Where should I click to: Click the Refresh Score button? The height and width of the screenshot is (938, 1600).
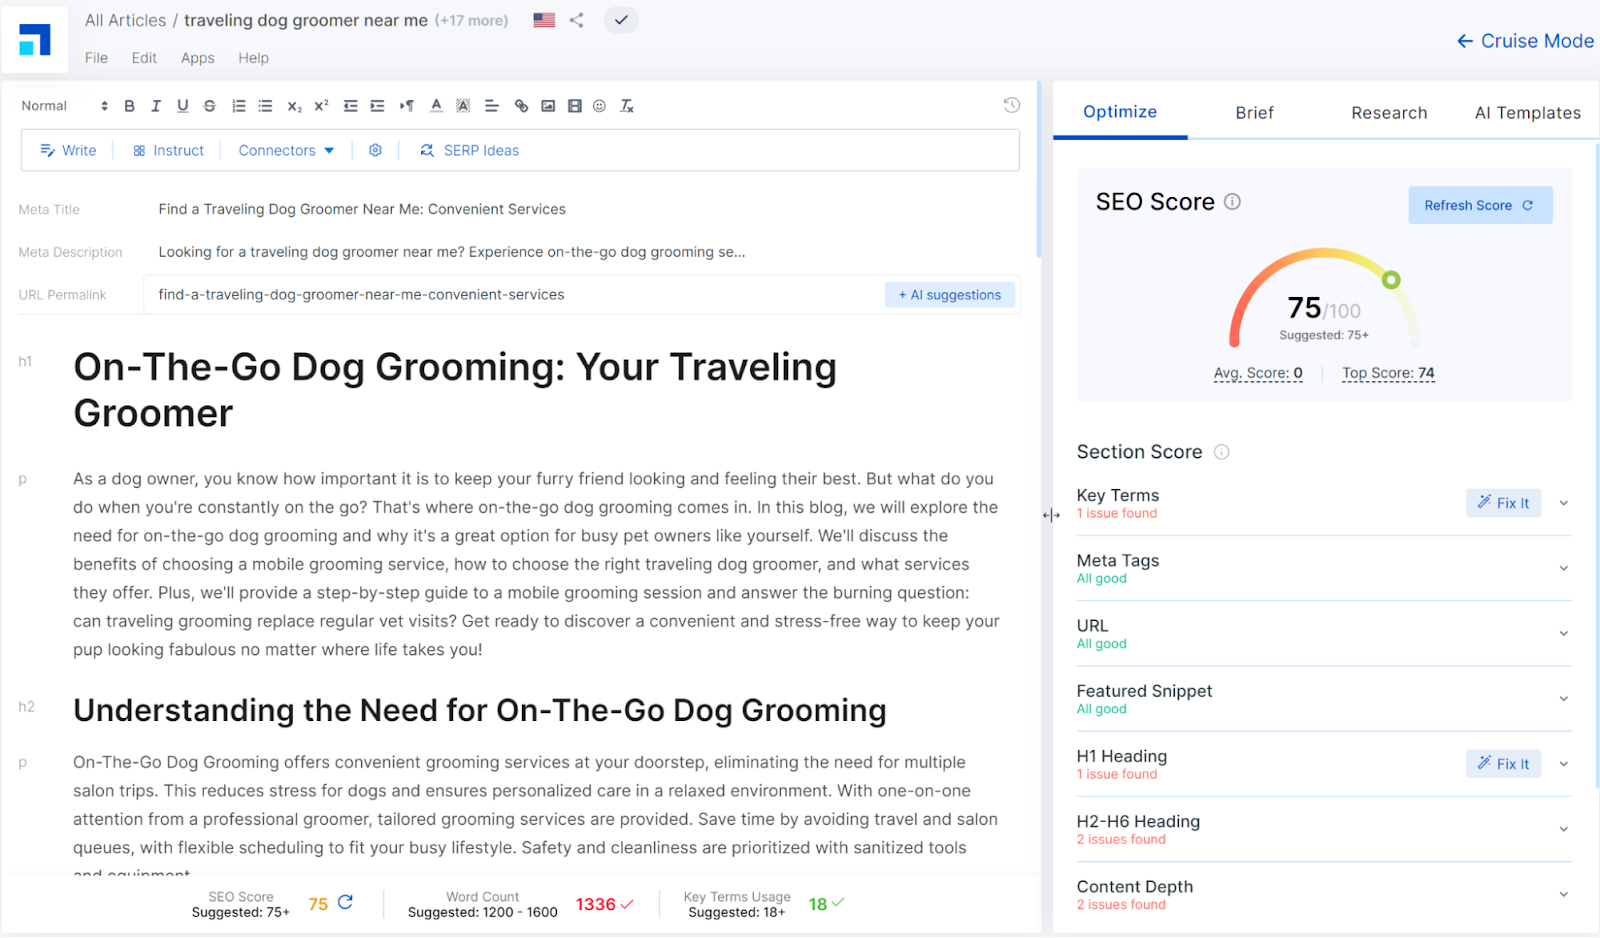[1479, 205]
